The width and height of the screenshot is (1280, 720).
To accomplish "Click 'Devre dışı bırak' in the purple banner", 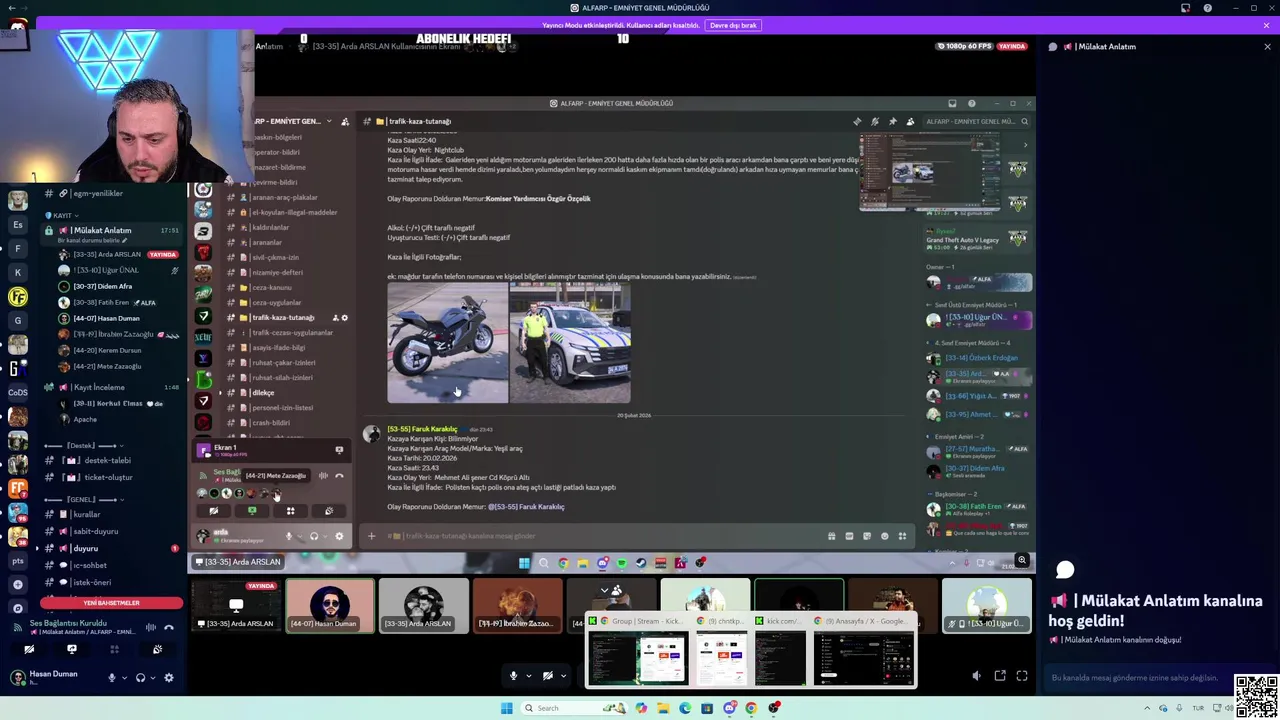I will click(x=733, y=25).
